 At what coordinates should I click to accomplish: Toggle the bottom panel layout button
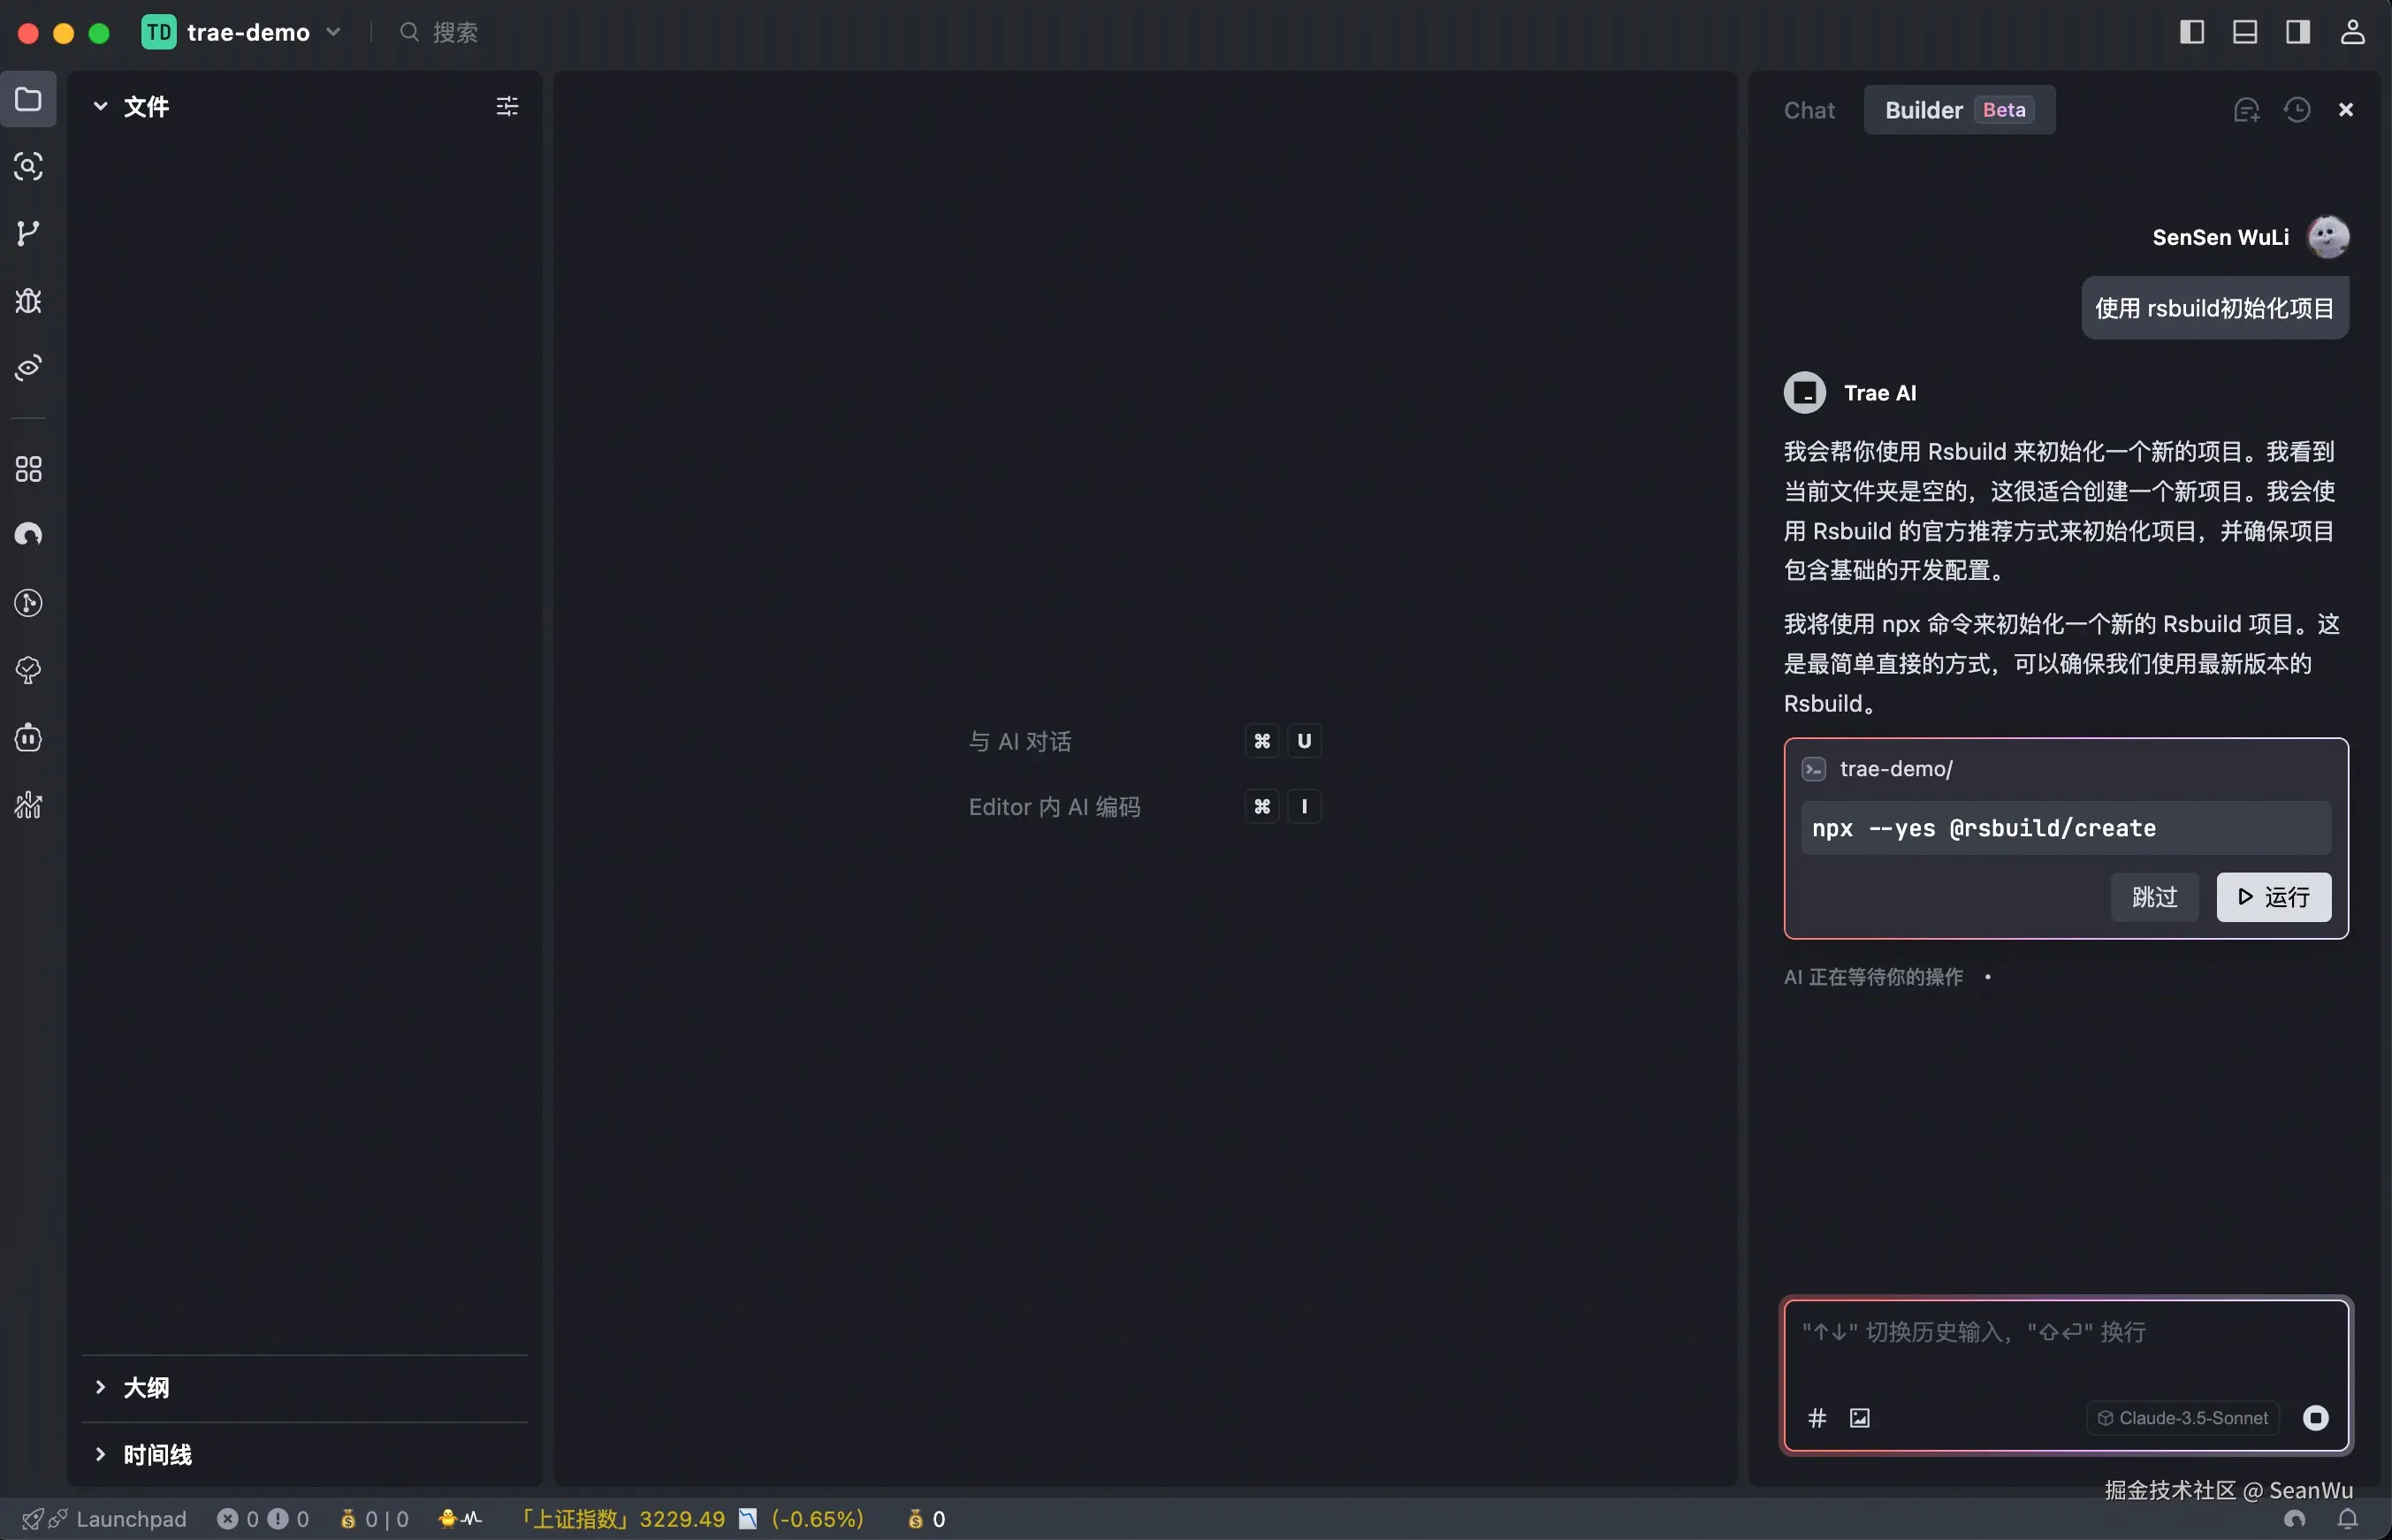click(x=2244, y=32)
